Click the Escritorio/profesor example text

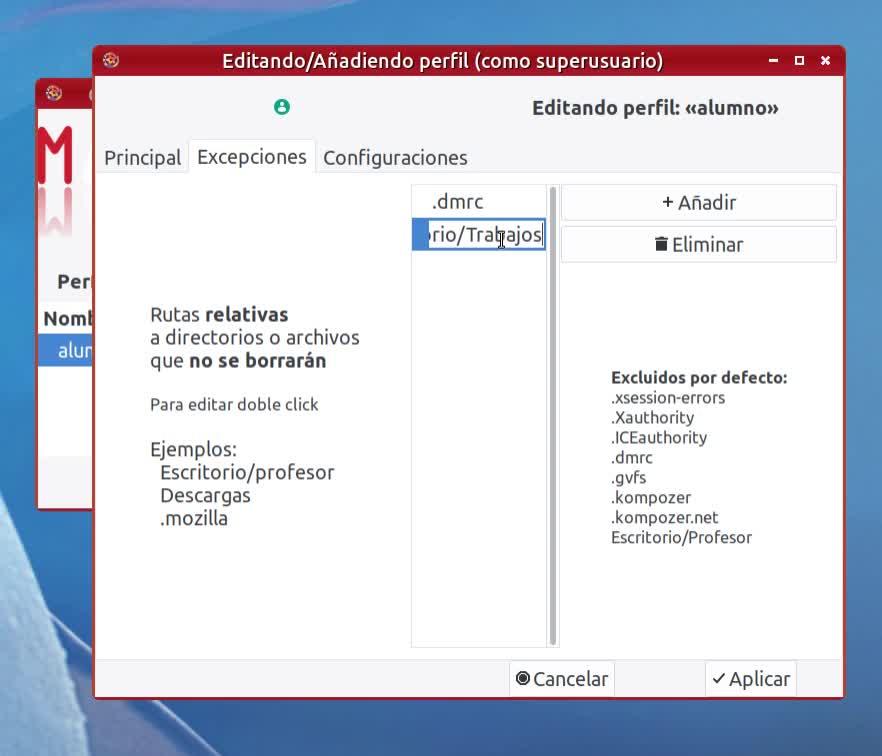pyautogui.click(x=247, y=472)
